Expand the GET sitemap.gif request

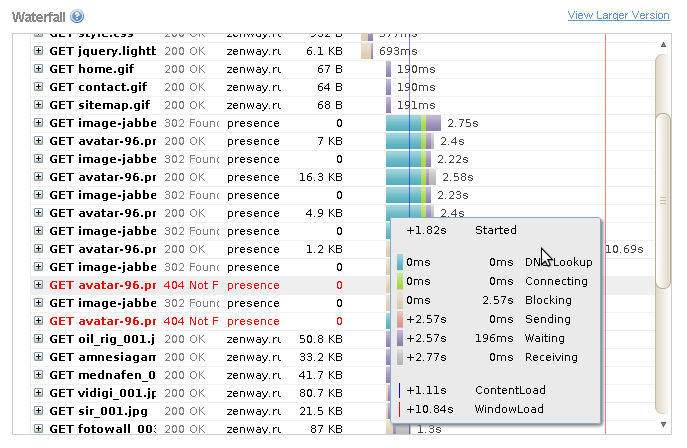tap(39, 105)
